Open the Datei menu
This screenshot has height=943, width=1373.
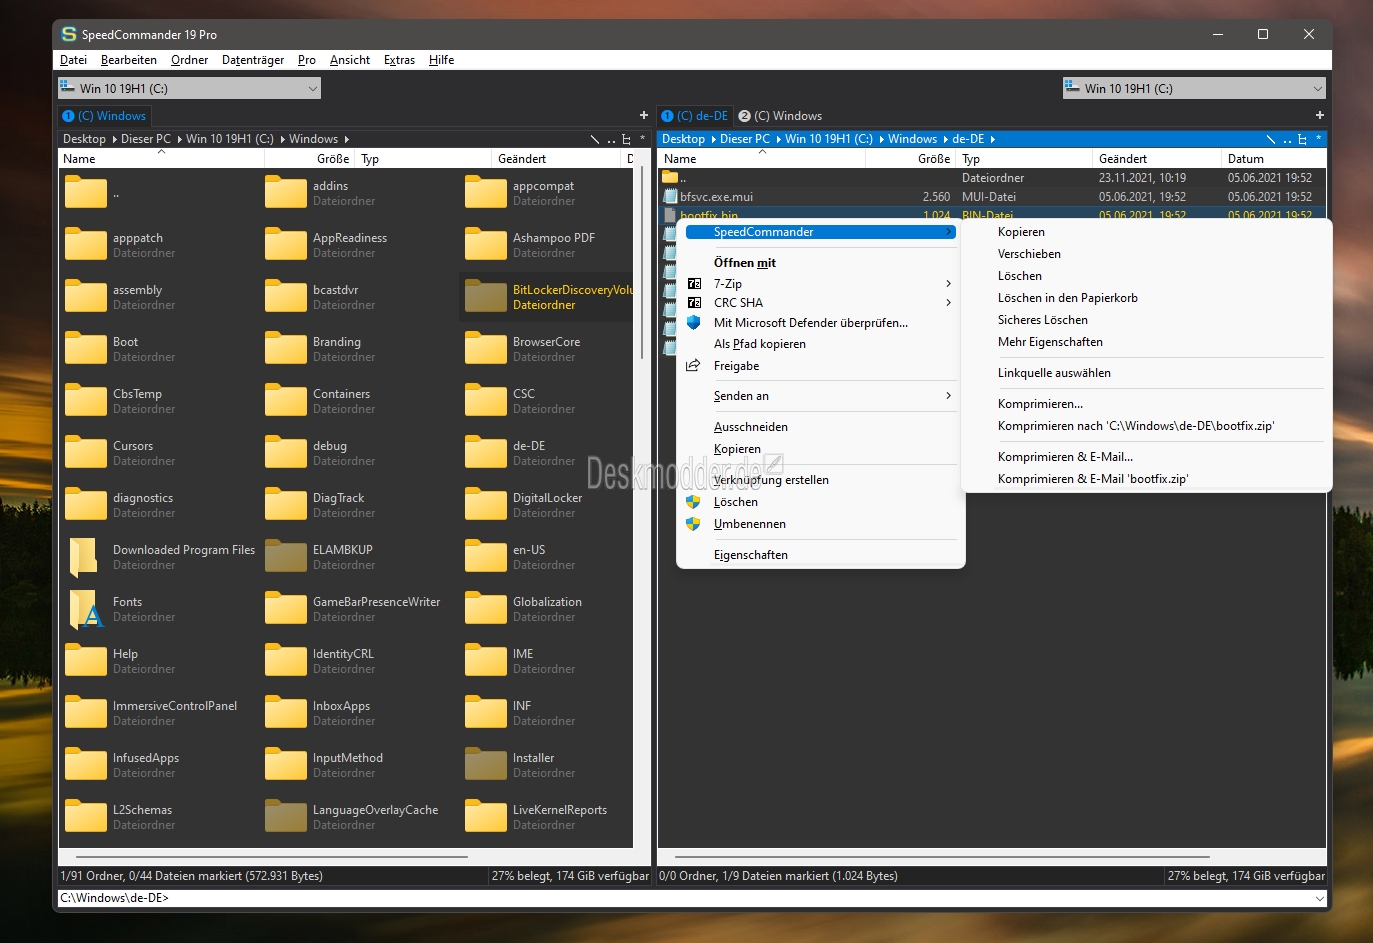click(x=73, y=60)
